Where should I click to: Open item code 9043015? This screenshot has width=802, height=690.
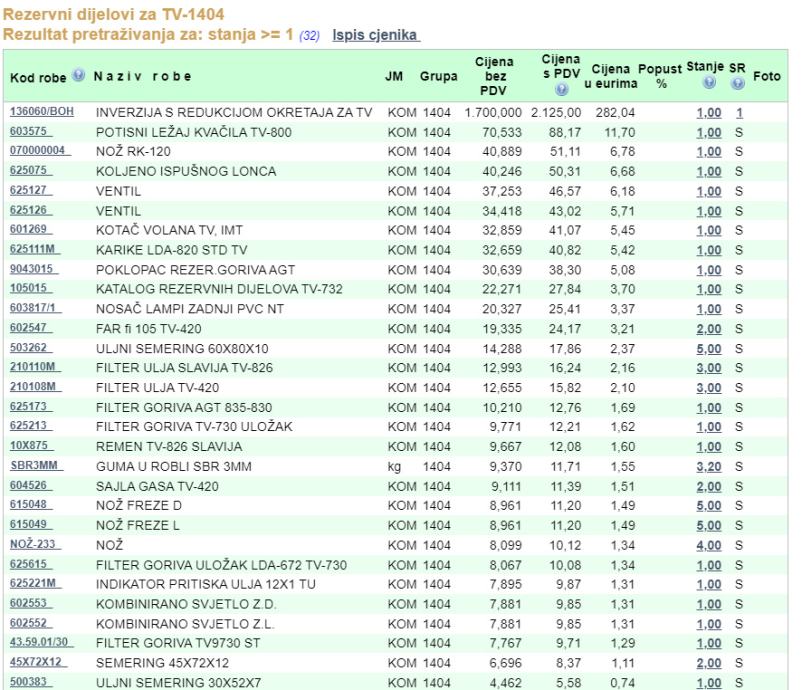33,269
